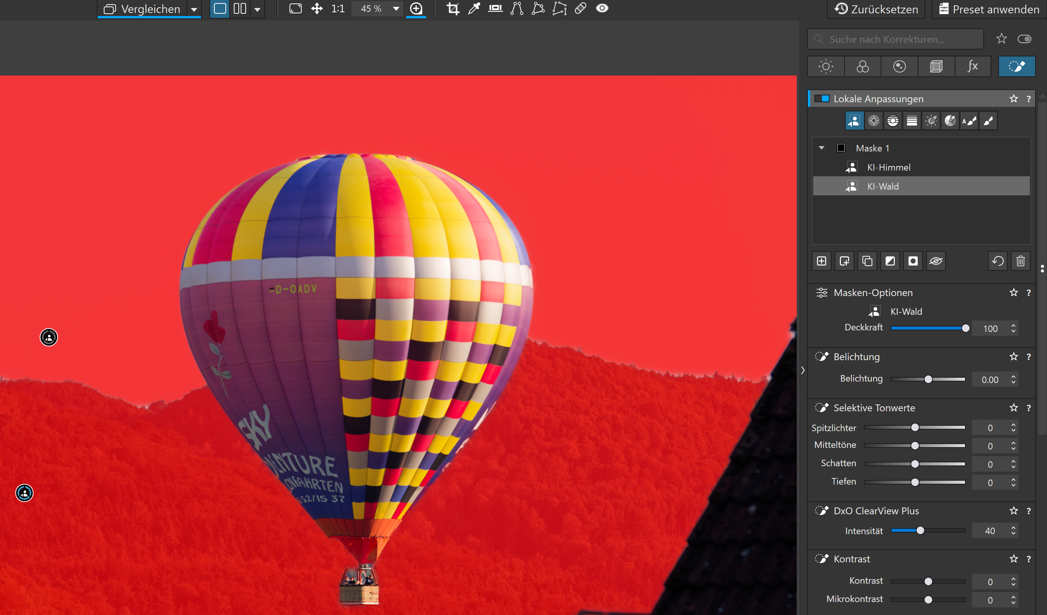Click the sky mask pin on the image
Viewport: 1047px width, 615px height.
49,337
